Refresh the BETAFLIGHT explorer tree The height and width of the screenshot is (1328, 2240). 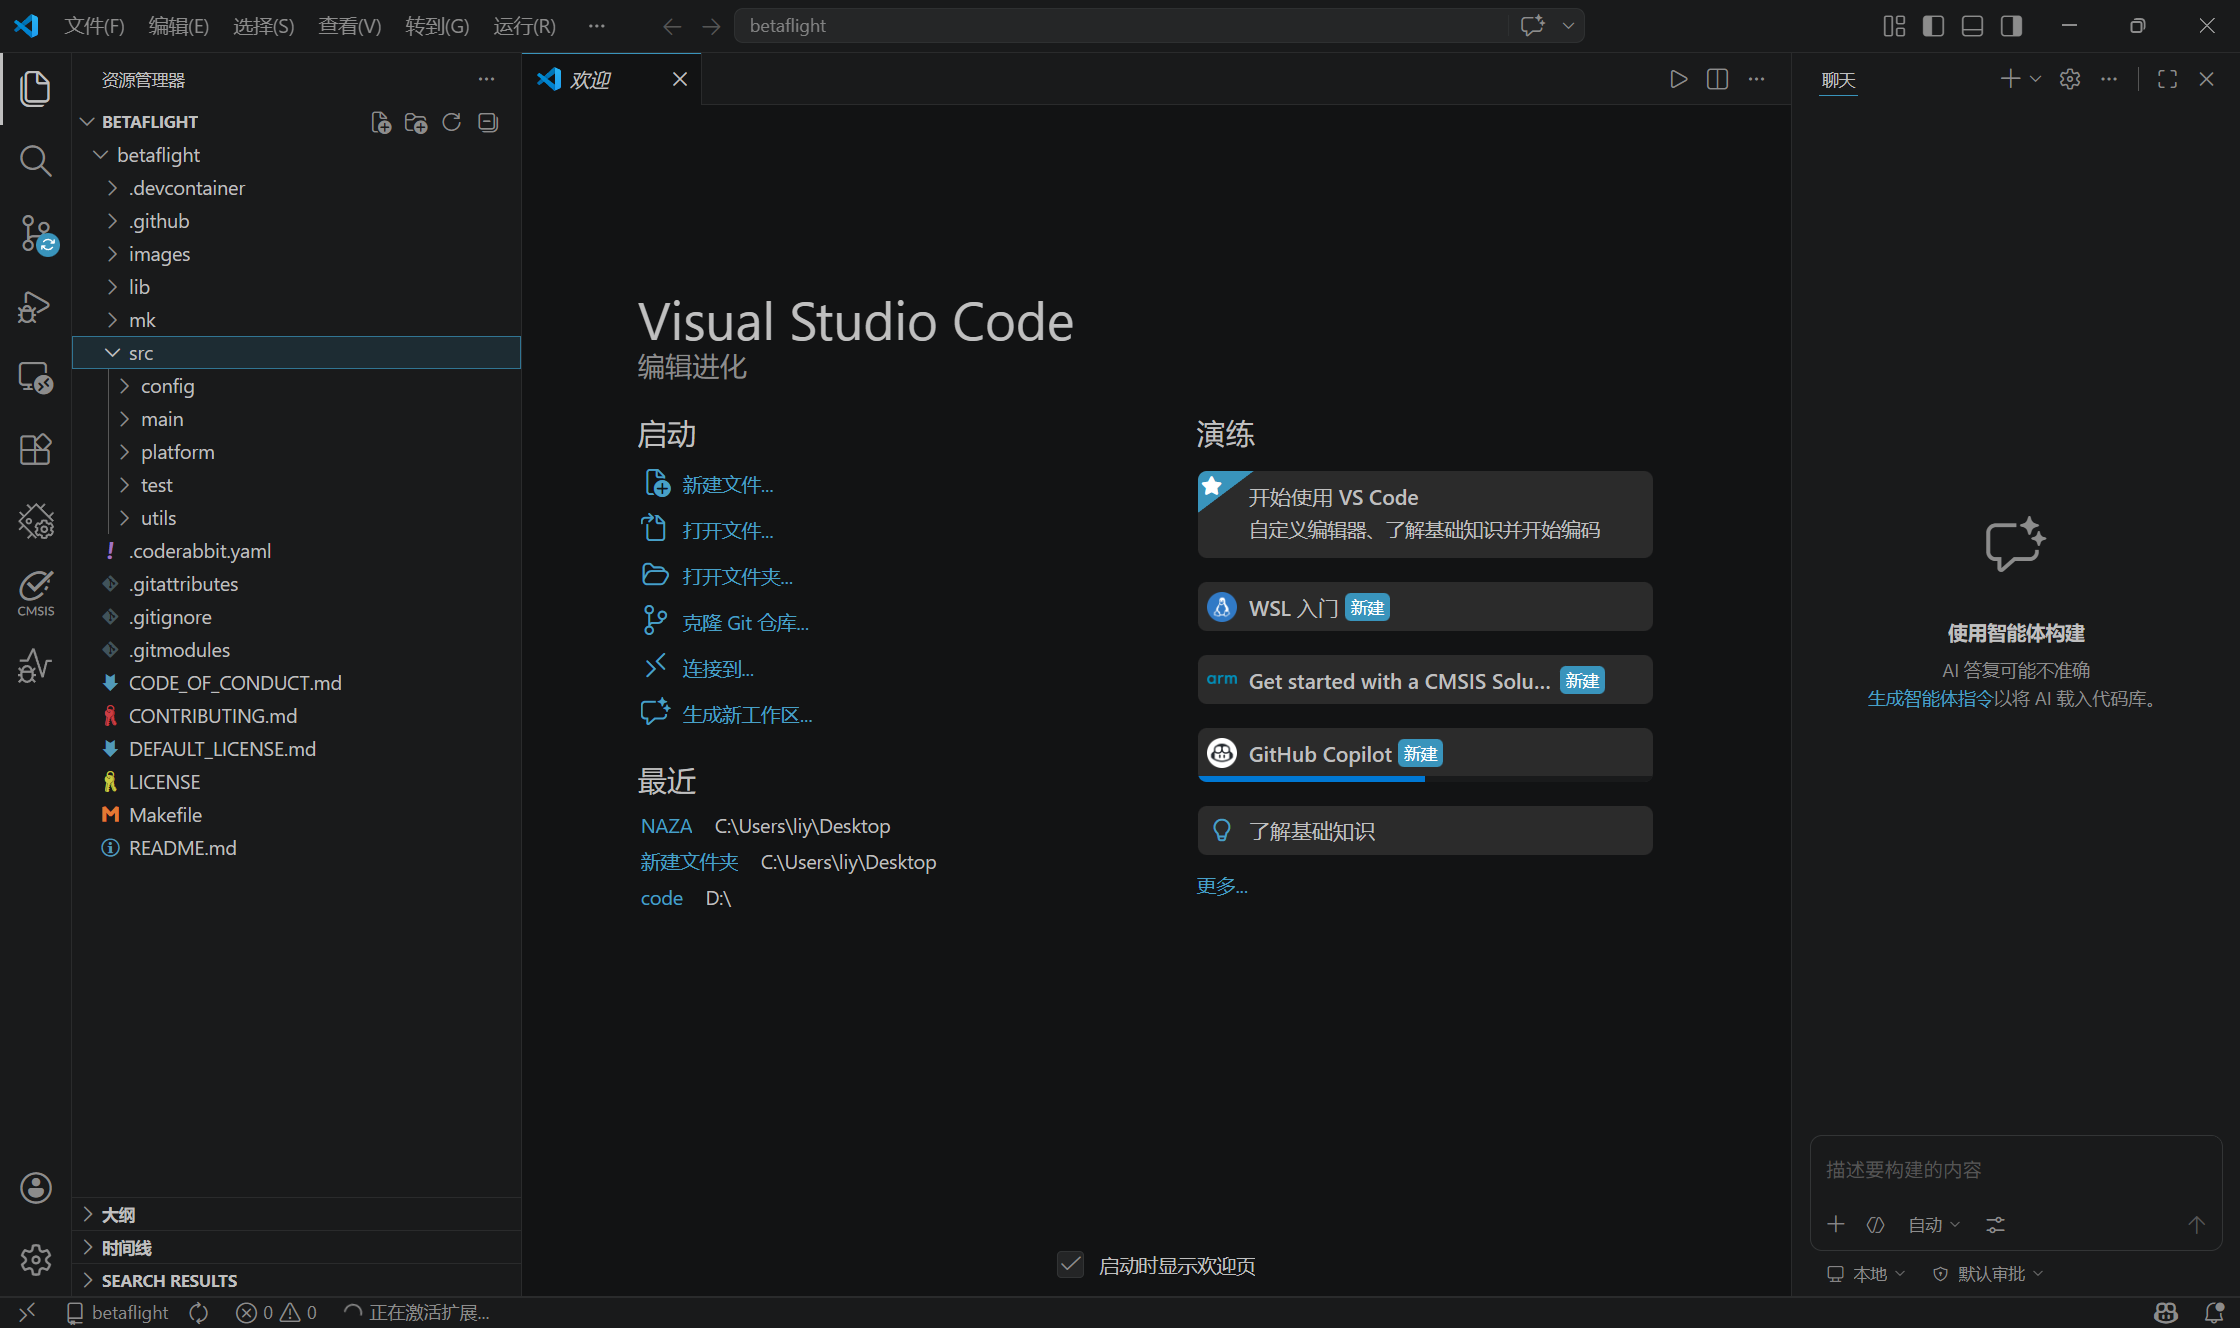(x=452, y=122)
